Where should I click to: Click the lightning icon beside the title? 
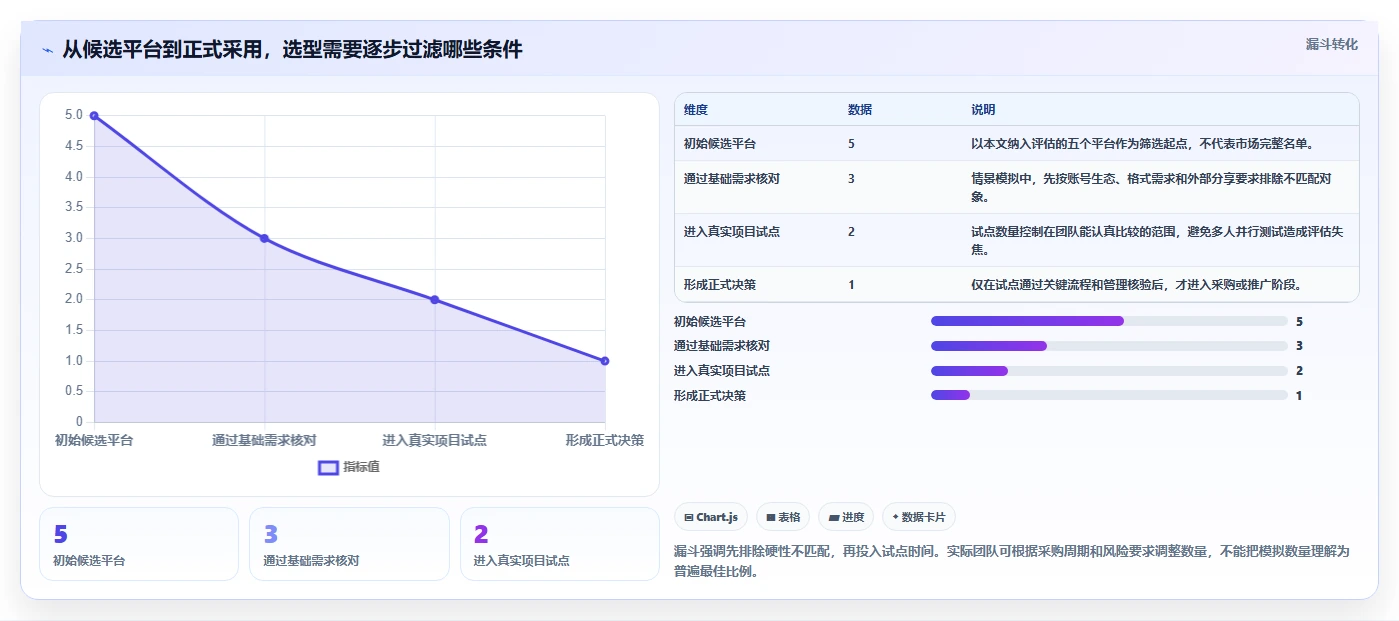(47, 50)
